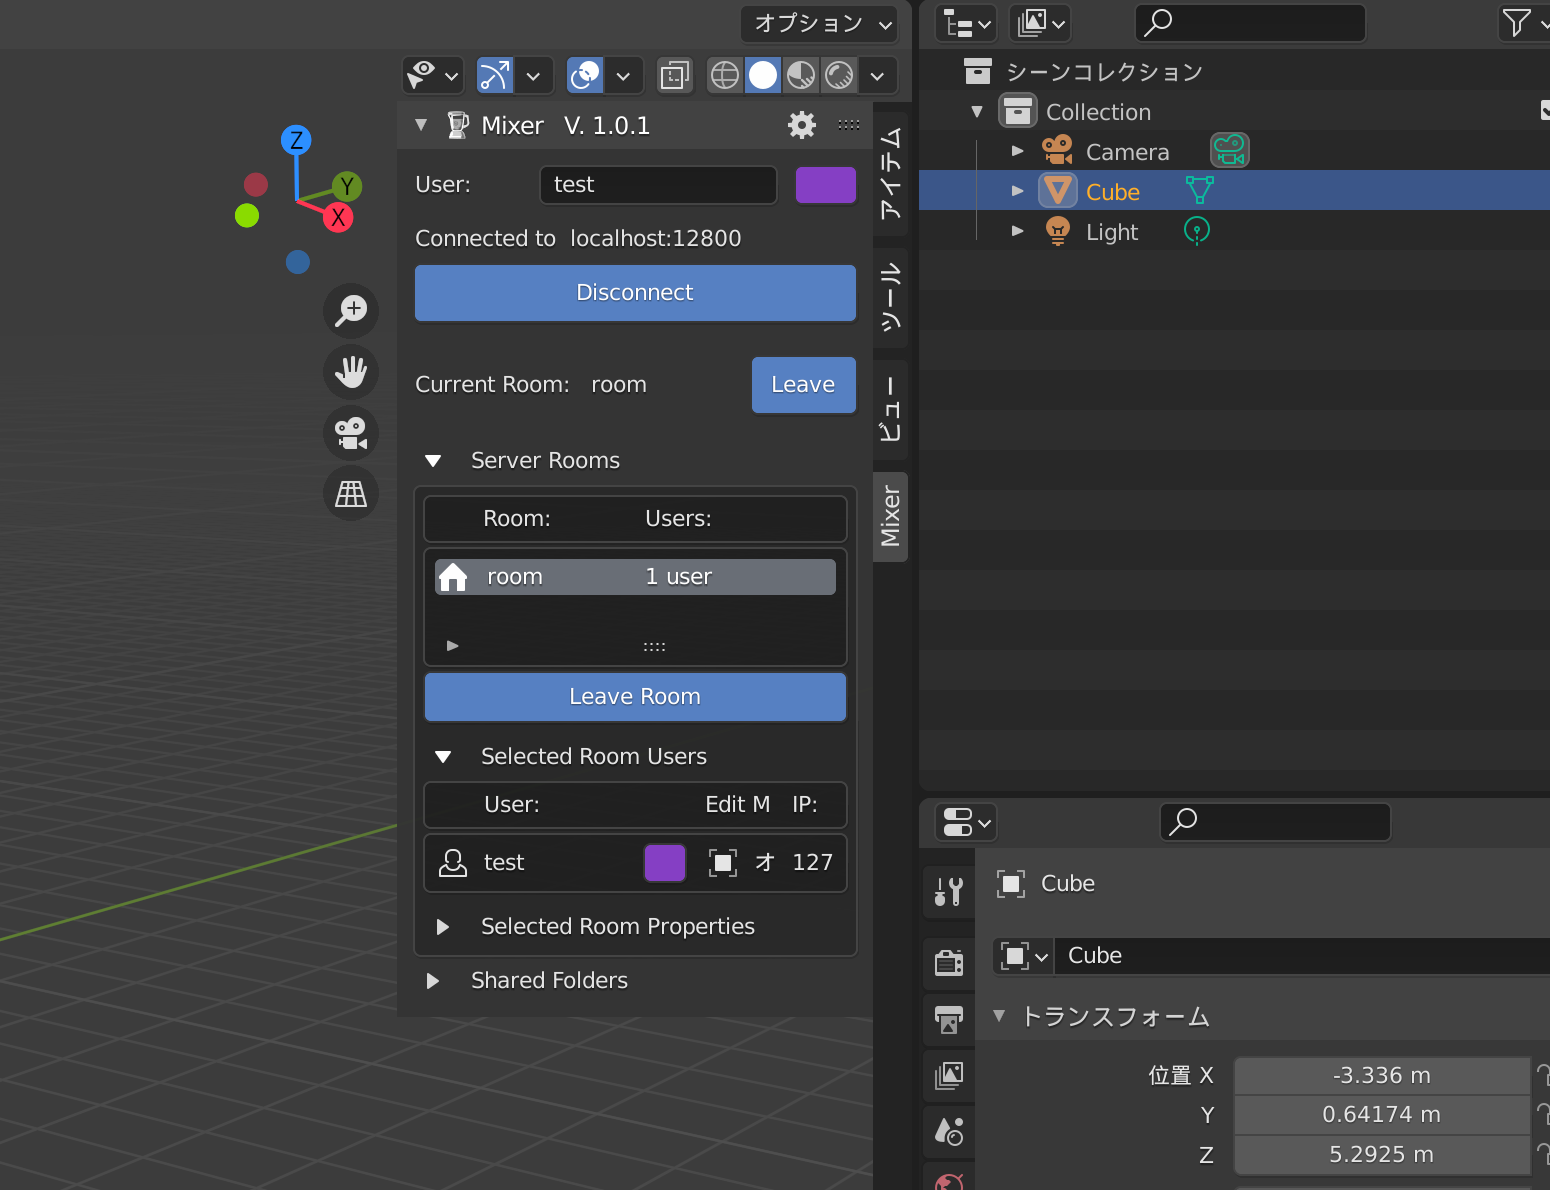Expand the Light tree item
Screen dimensions: 1550x1190
tap(1018, 231)
